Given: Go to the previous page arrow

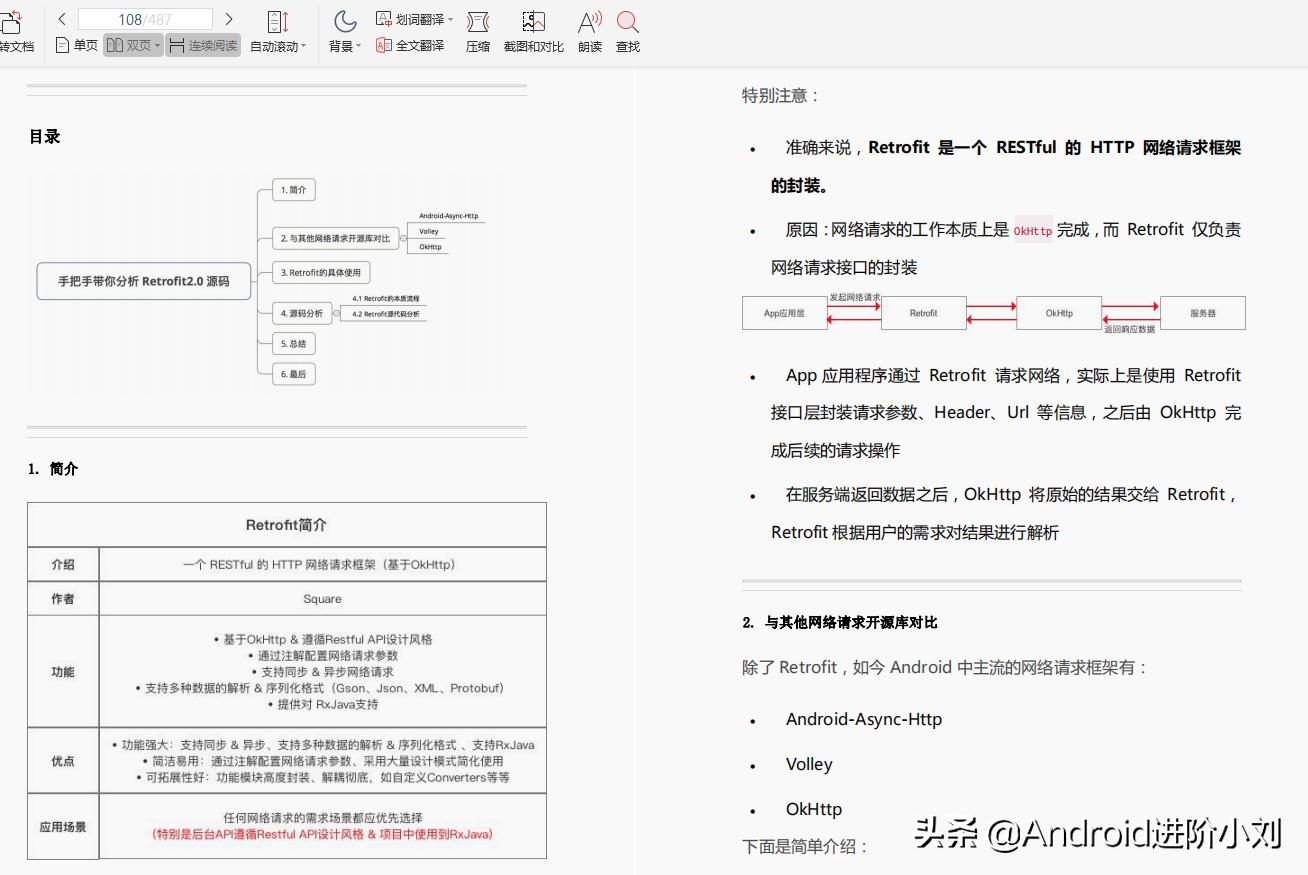Looking at the screenshot, I should click(x=62, y=19).
